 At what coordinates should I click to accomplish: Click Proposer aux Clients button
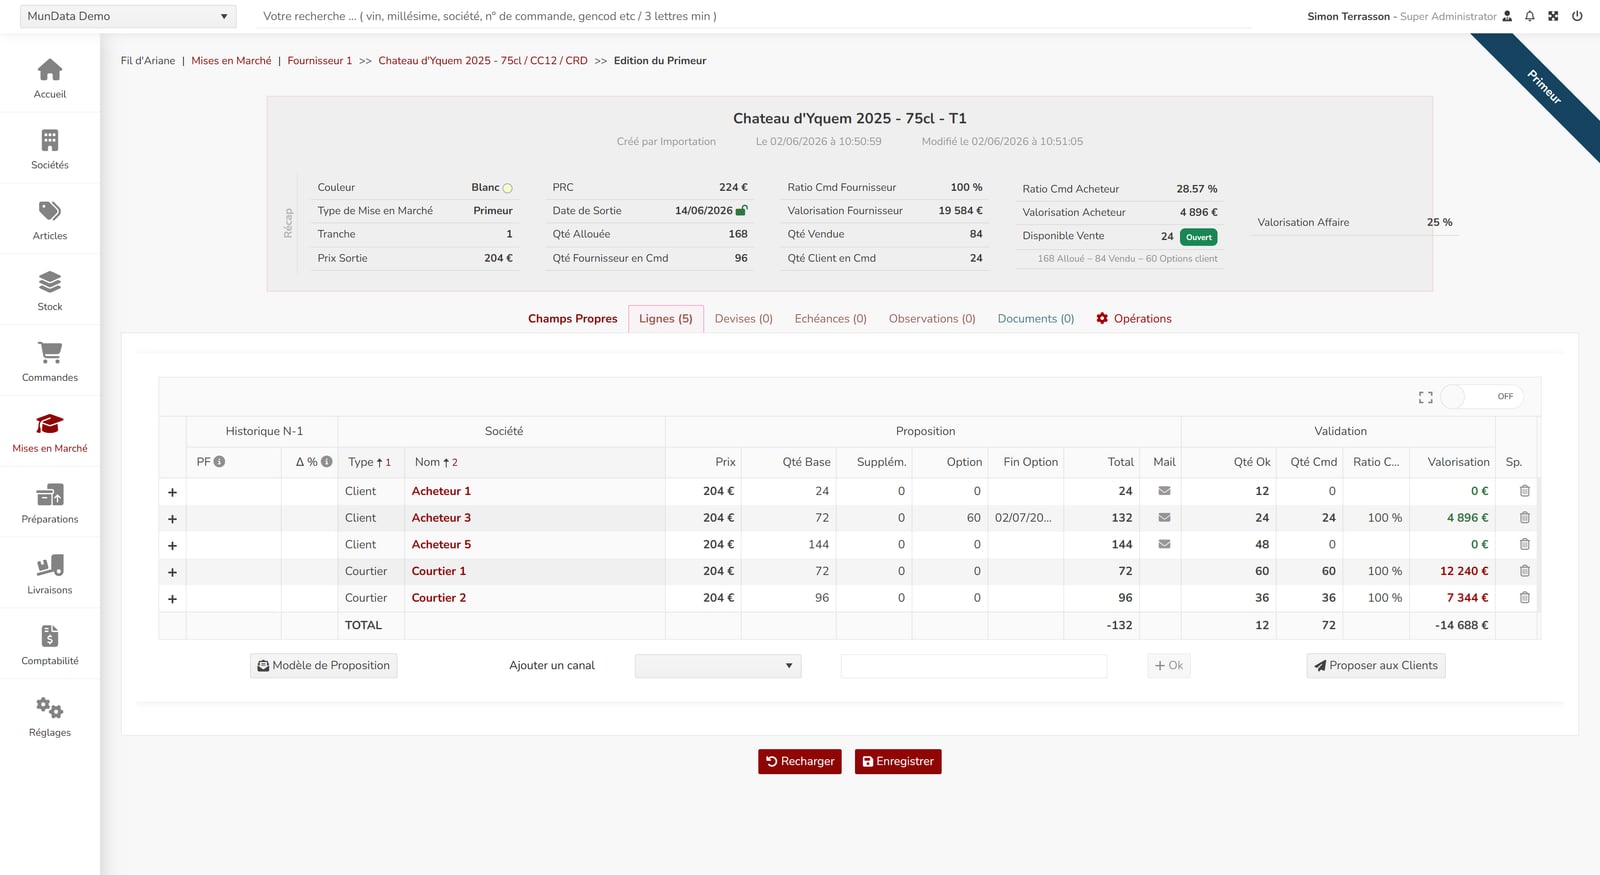(1376, 666)
